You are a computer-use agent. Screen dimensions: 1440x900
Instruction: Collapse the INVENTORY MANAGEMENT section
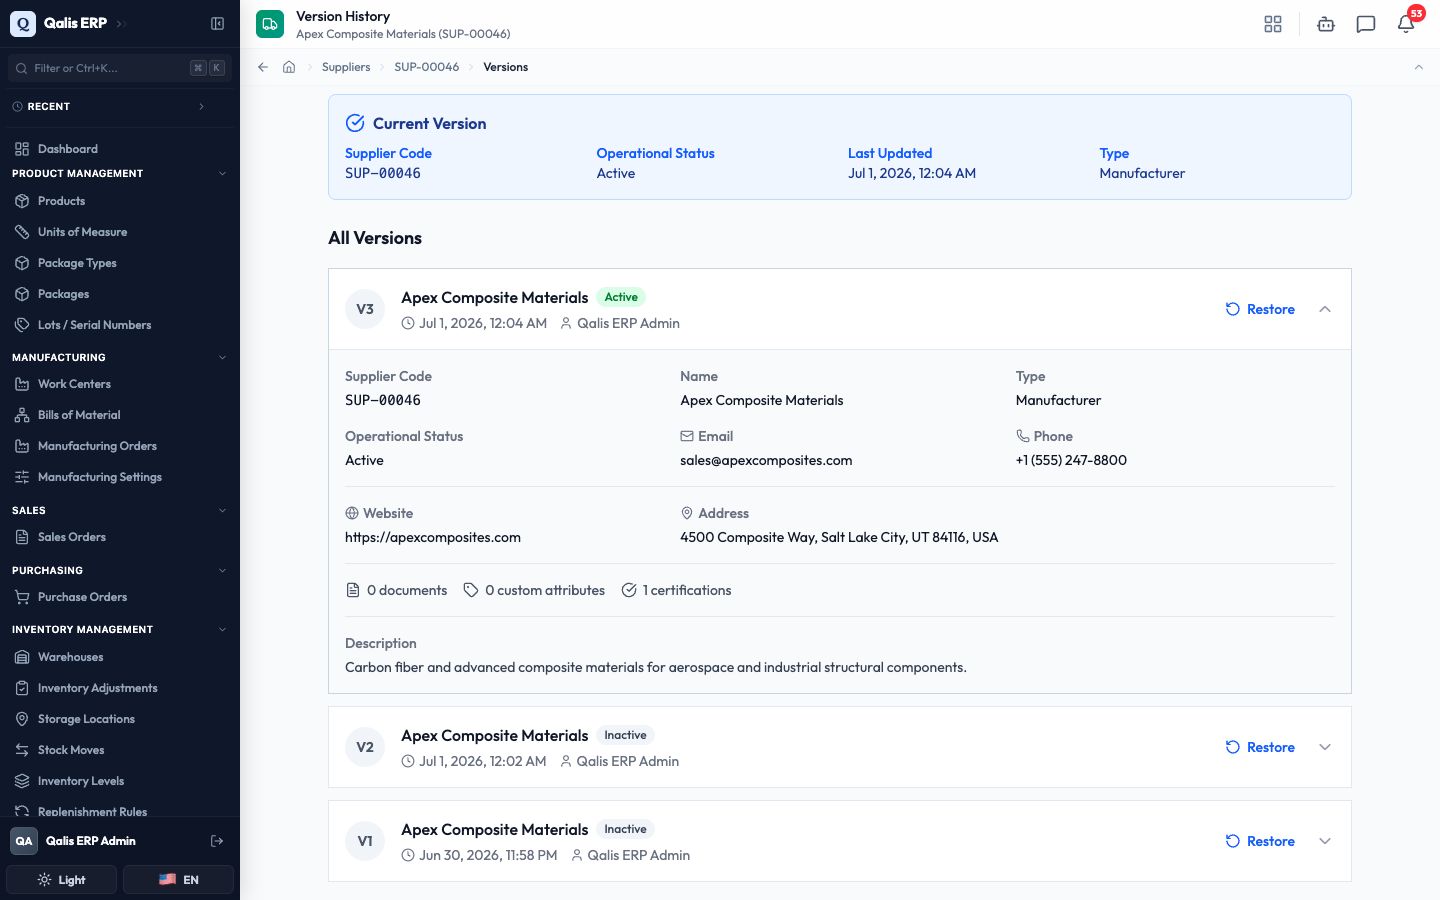point(222,629)
